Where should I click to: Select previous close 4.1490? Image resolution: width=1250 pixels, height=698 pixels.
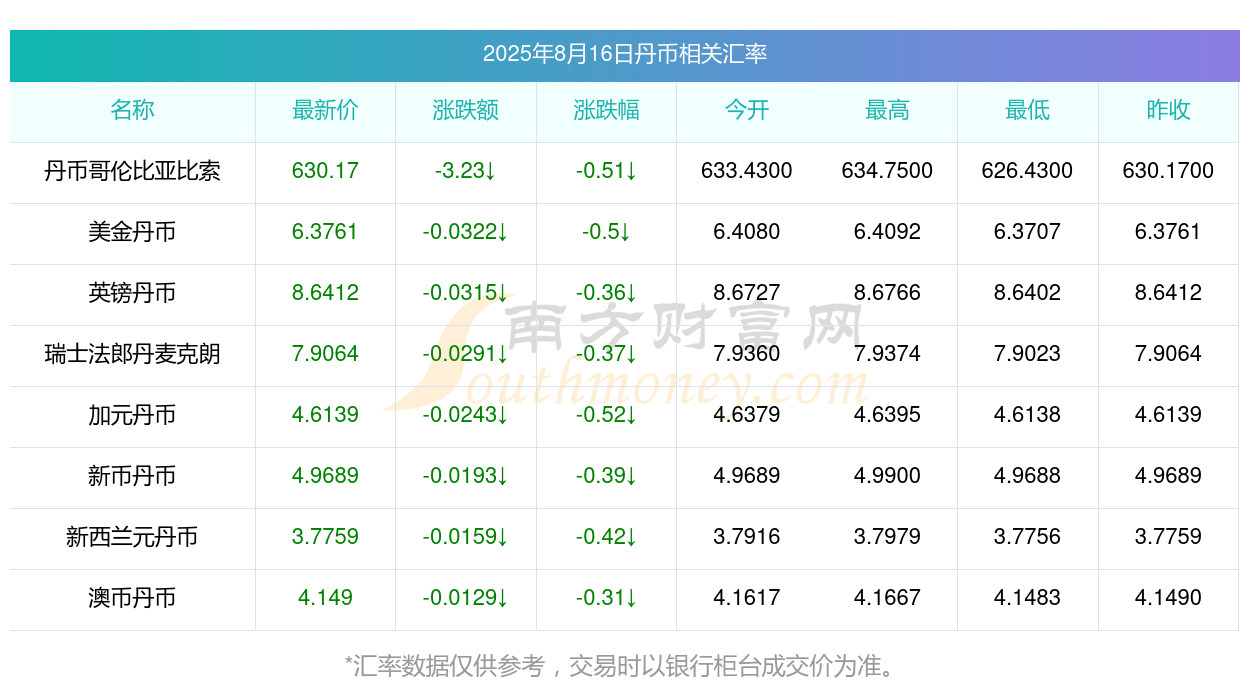tap(1168, 598)
